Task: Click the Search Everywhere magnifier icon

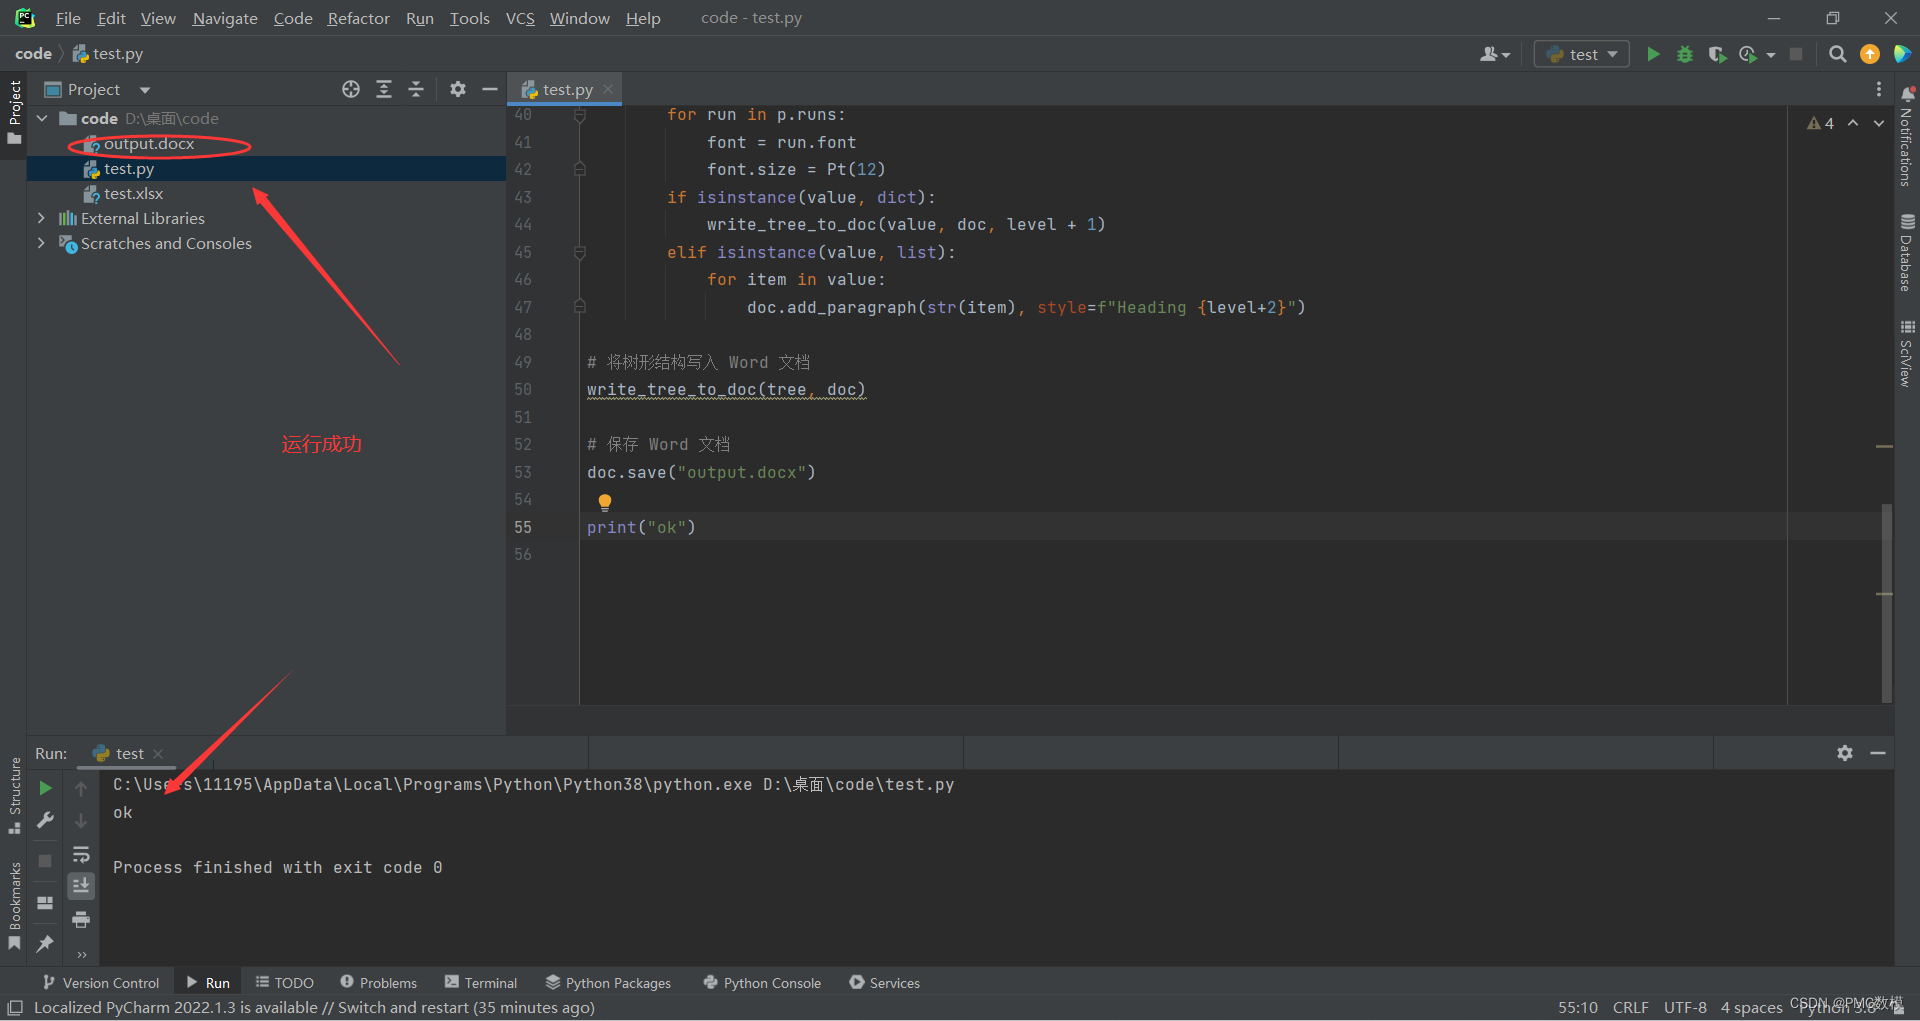Action: tap(1837, 54)
